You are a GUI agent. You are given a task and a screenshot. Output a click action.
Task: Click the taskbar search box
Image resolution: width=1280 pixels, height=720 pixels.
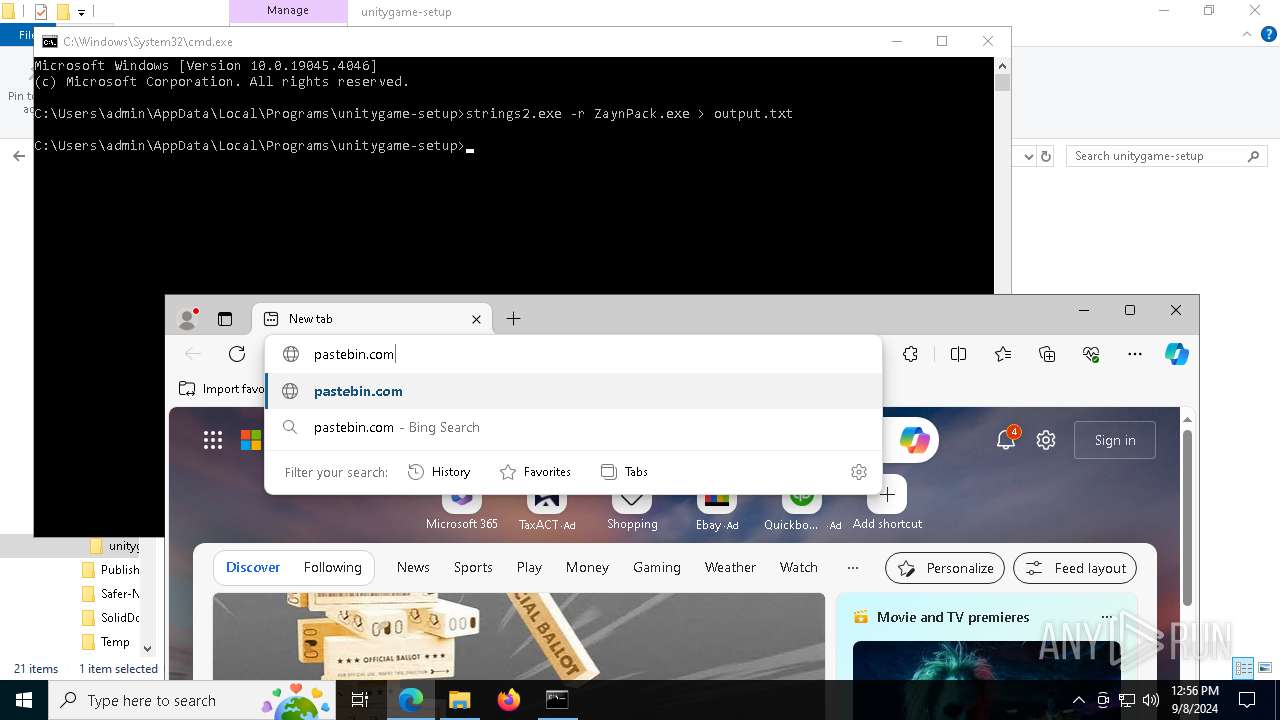[192, 700]
